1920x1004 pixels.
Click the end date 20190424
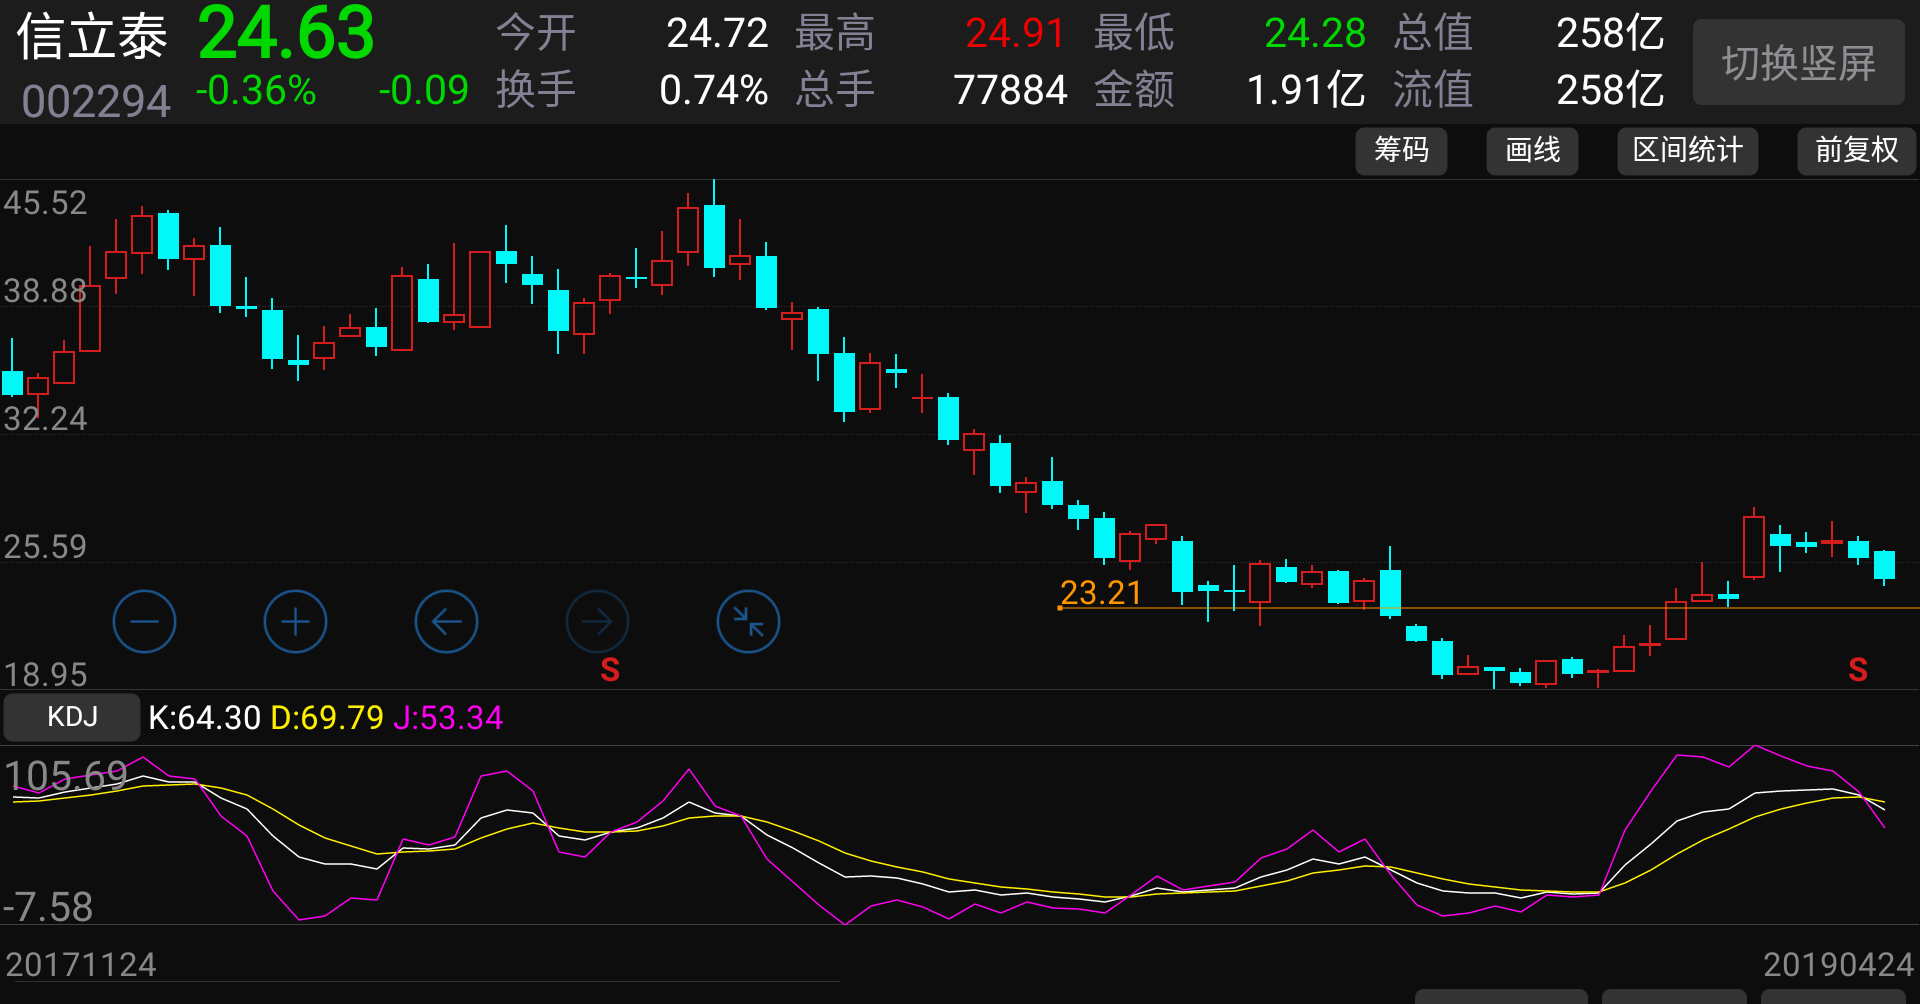pyautogui.click(x=1838, y=965)
